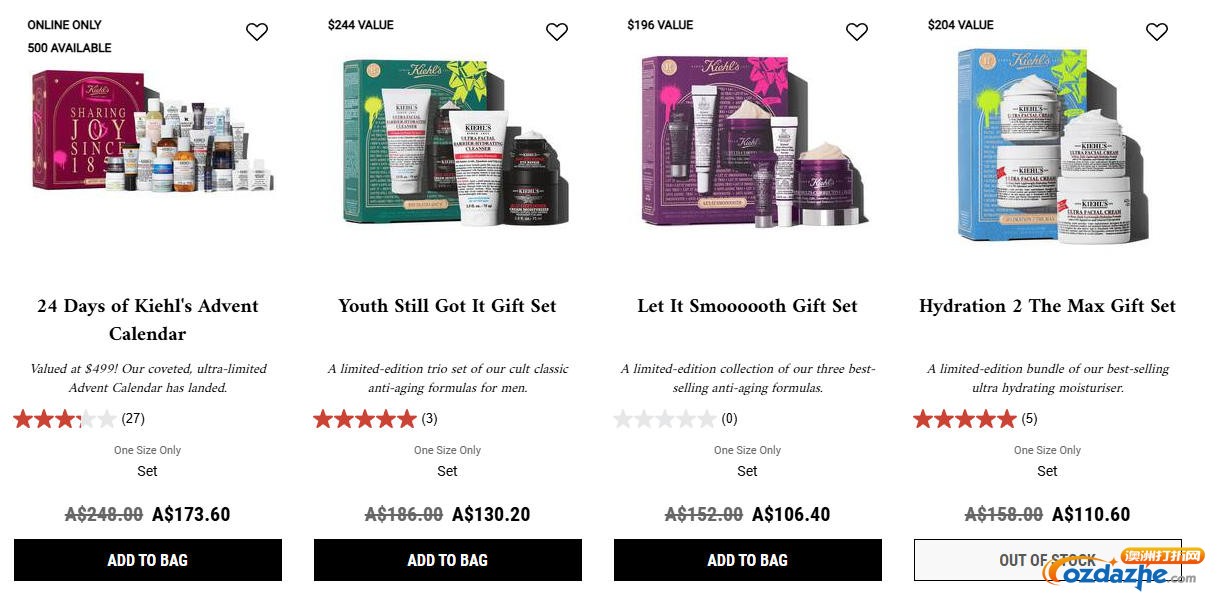The height and width of the screenshot is (603, 1227).
Task: Open the Advent Calendar star rating reviews
Action: 79,419
